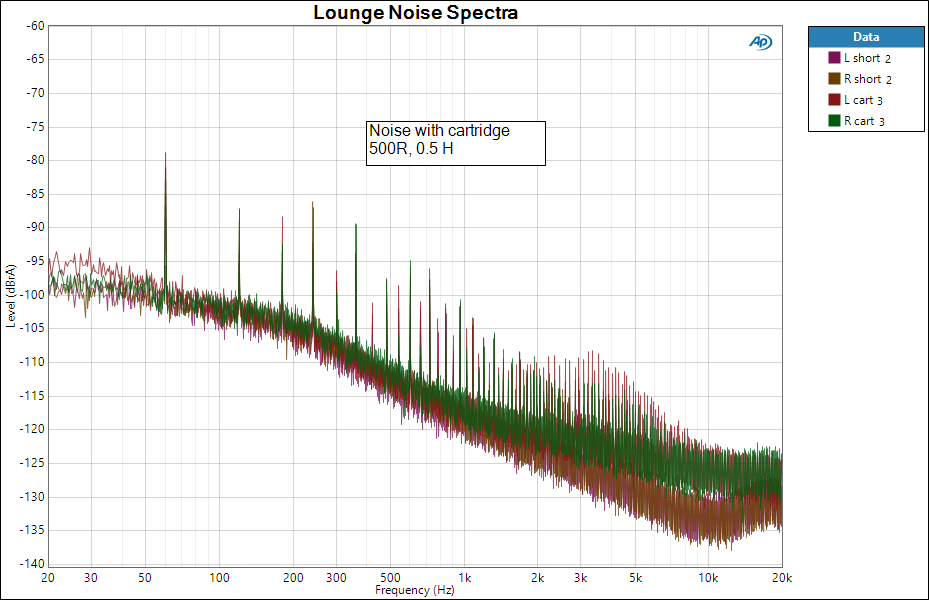Viewport: 929px width, 600px height.
Task: Click the -140 value on the level axis
Action: pos(32,563)
